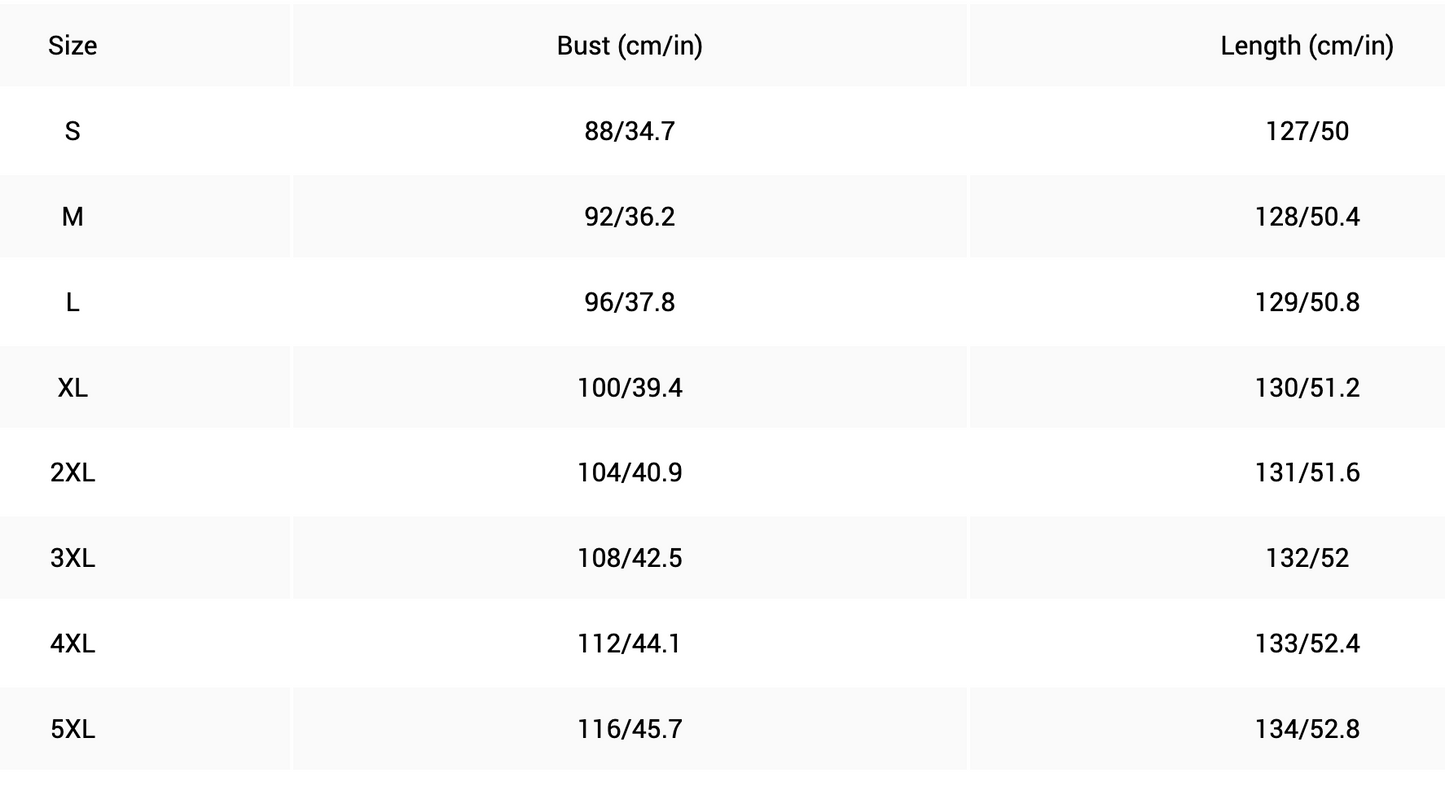Select the 2XL size cell

72,473
